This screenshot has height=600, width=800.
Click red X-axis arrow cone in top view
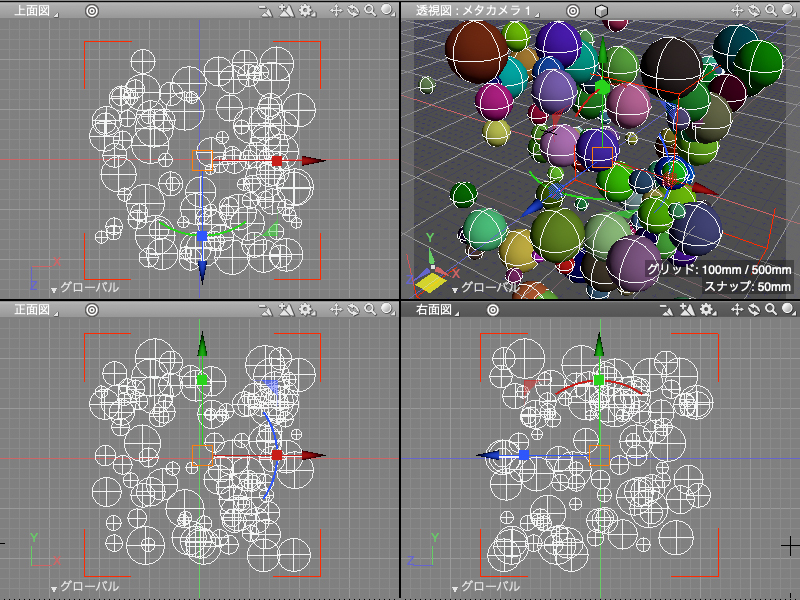314,161
